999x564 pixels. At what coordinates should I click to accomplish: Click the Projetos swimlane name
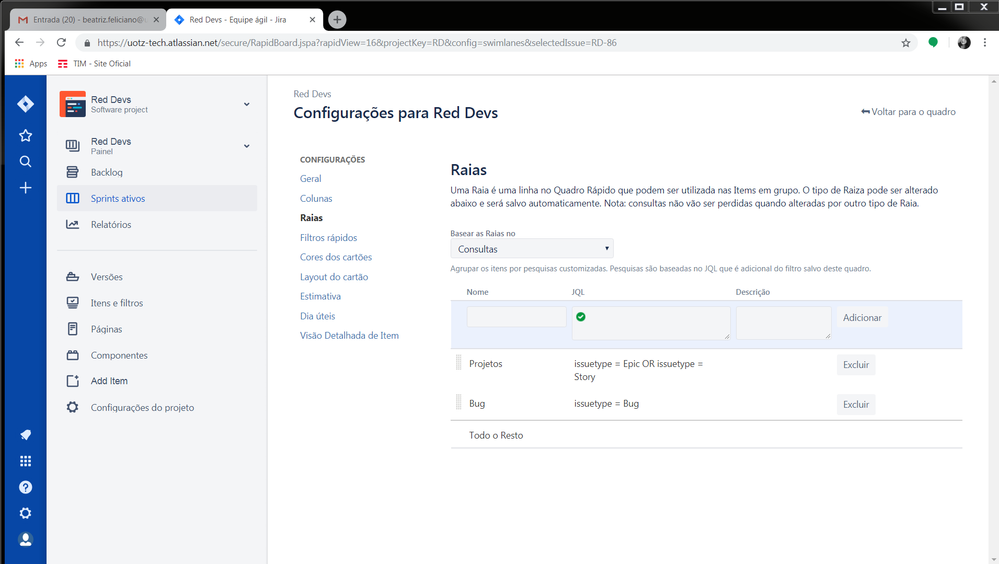(x=485, y=363)
